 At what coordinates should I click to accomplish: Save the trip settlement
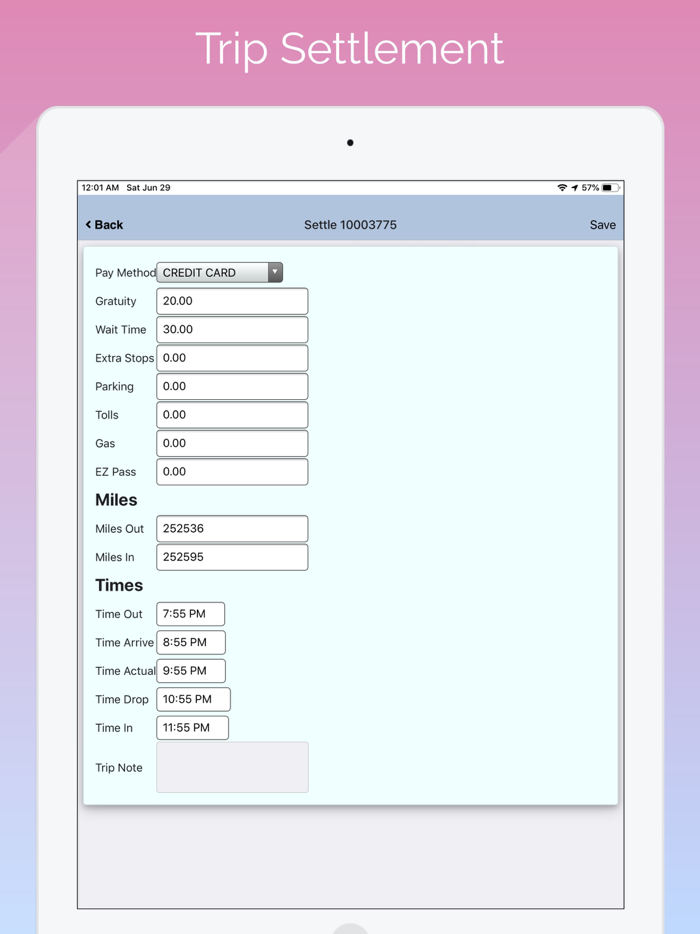pyautogui.click(x=602, y=225)
